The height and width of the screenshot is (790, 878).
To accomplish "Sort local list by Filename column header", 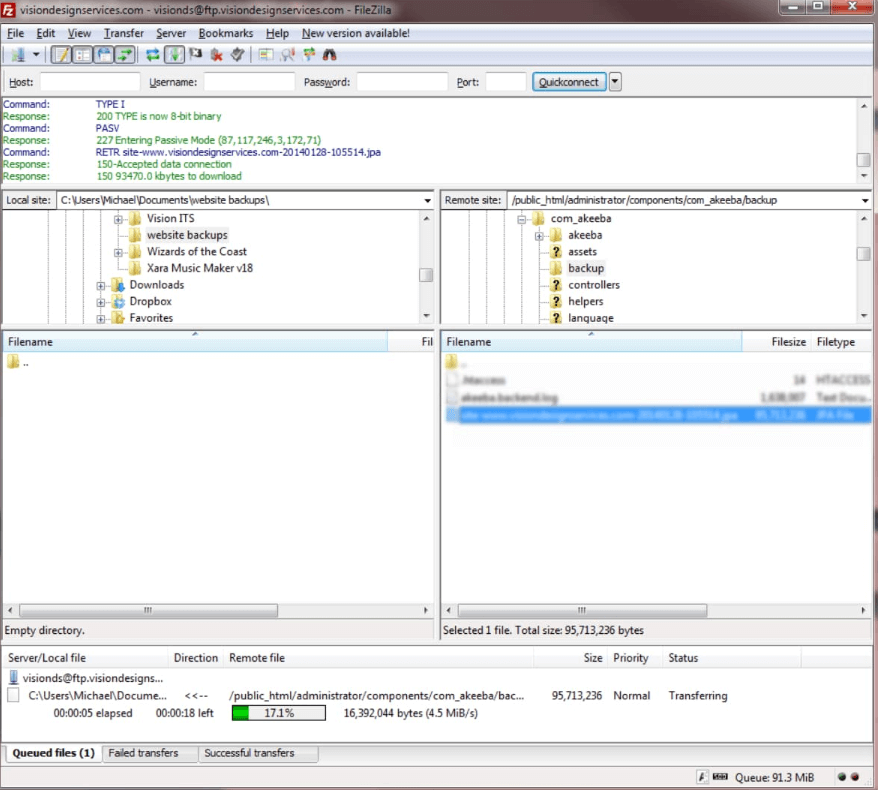I will coord(195,342).
